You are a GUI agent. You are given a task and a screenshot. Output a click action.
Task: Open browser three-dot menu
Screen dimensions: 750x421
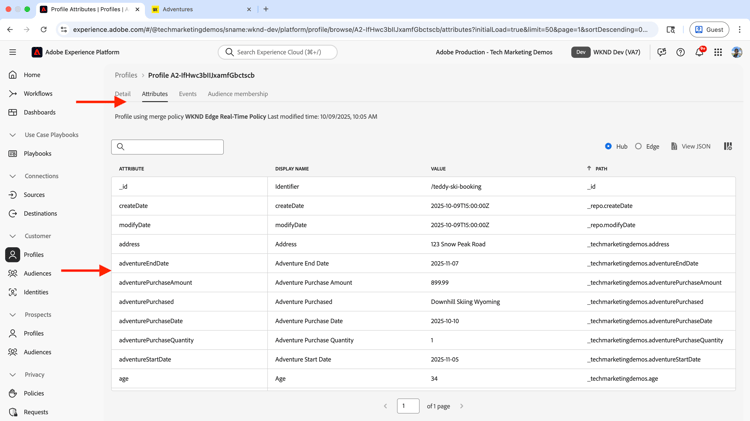pyautogui.click(x=739, y=30)
